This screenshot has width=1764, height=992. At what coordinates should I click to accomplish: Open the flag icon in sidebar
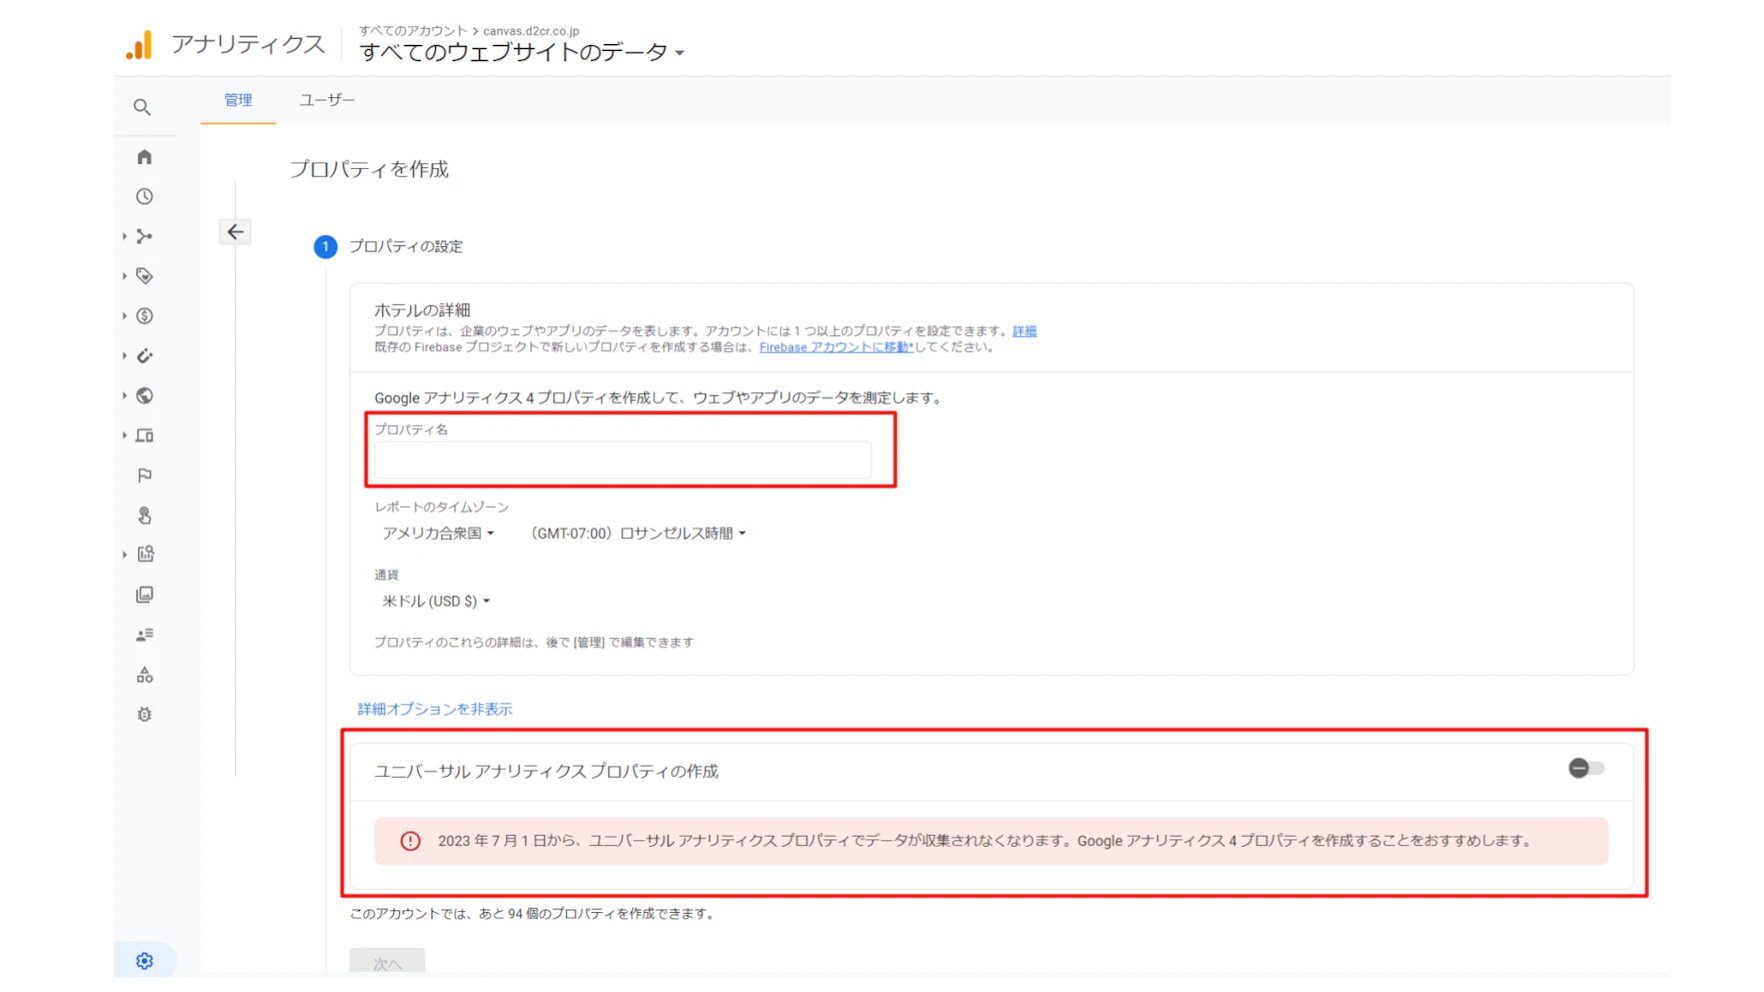[x=144, y=476]
